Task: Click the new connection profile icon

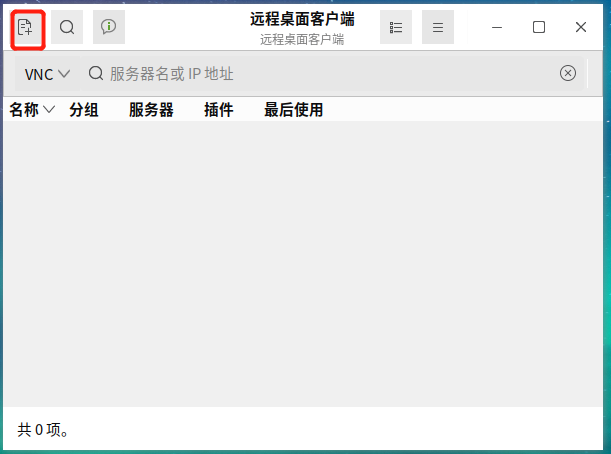Action: click(26, 27)
